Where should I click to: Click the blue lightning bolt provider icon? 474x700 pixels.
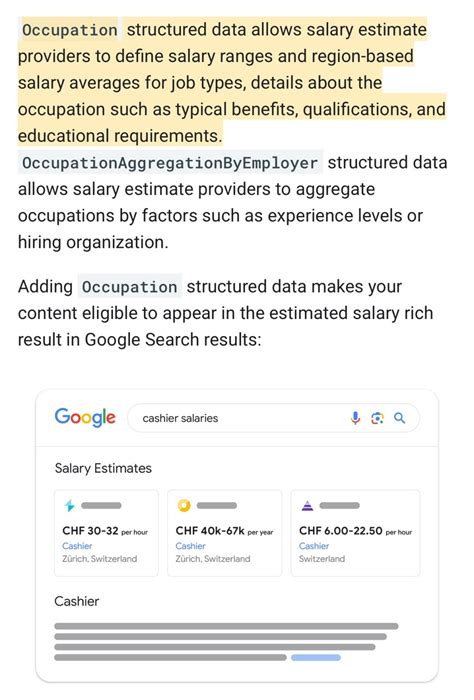70,506
